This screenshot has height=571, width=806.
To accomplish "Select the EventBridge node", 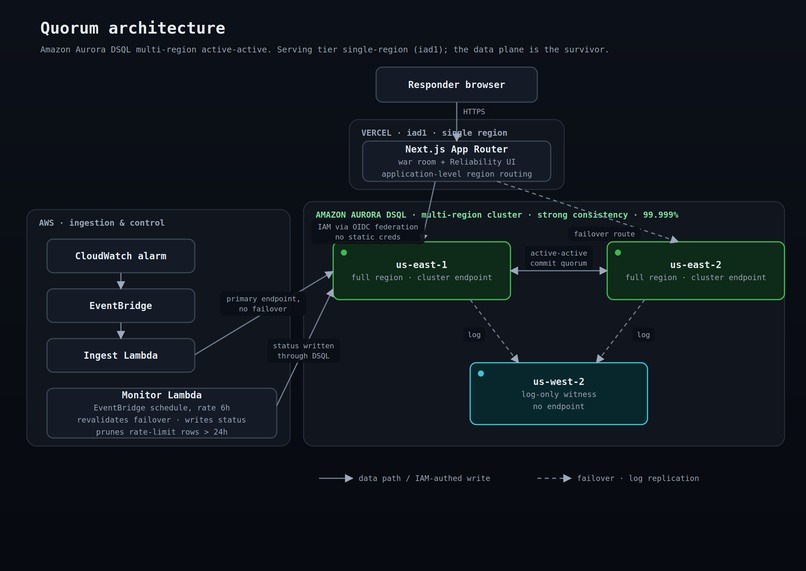I will [x=121, y=305].
